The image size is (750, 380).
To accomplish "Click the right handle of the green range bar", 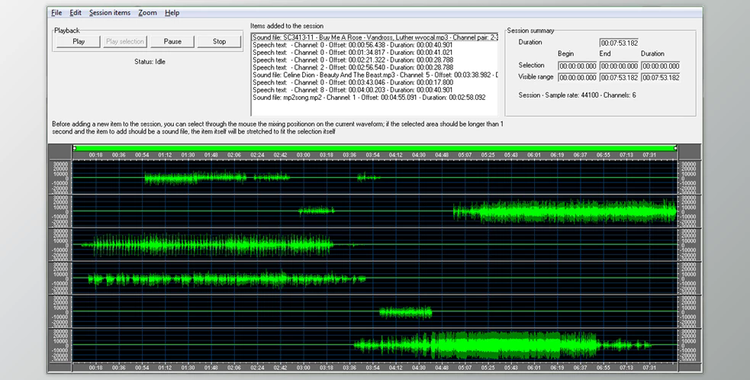I will coord(675,148).
